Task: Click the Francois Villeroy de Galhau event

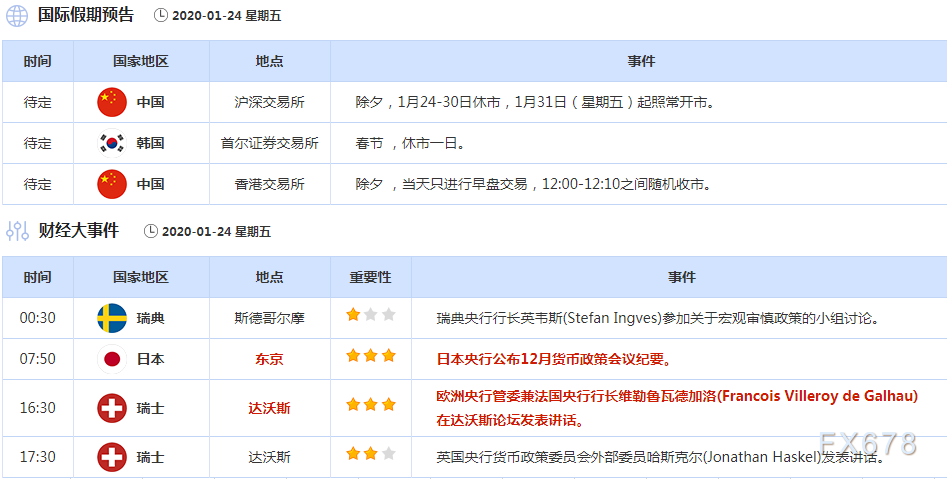Action: click(677, 408)
